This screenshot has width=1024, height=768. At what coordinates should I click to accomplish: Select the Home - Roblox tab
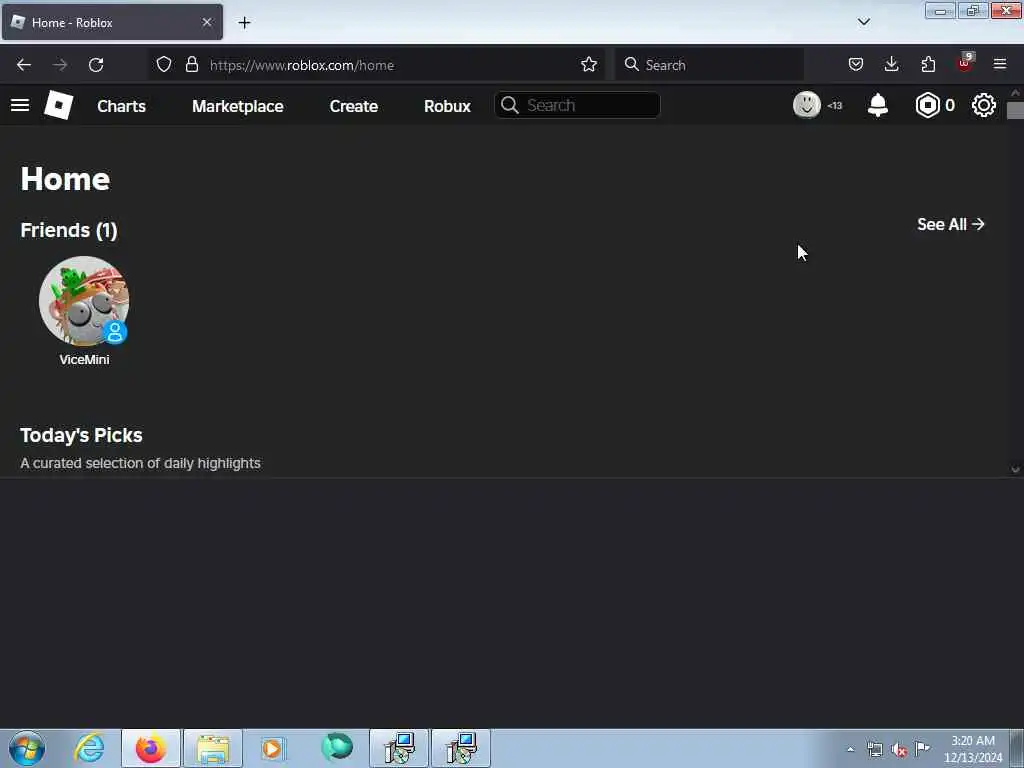tap(112, 22)
